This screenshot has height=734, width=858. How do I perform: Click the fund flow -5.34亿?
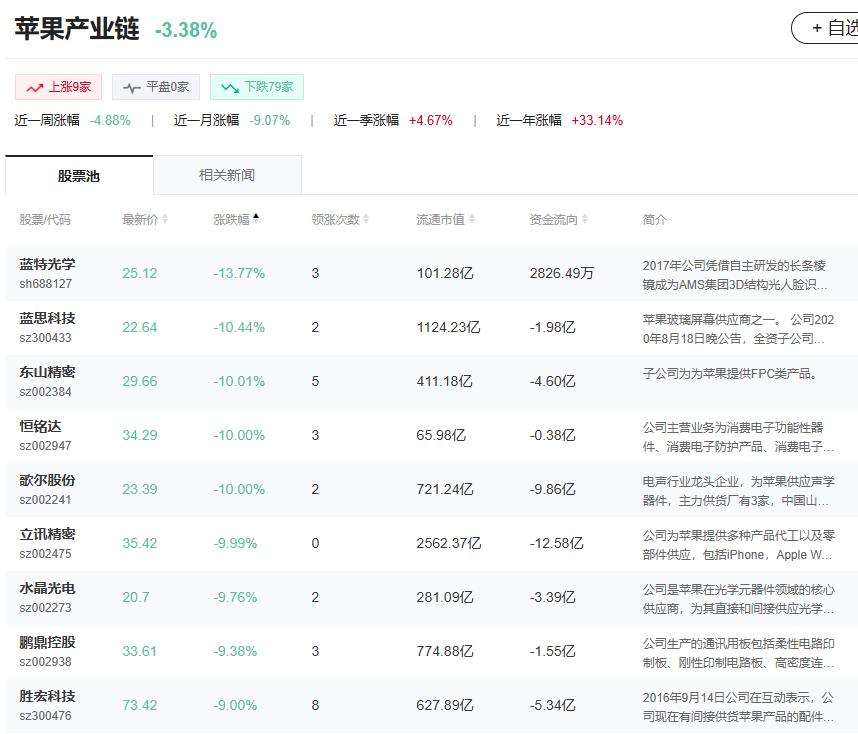pyautogui.click(x=553, y=705)
